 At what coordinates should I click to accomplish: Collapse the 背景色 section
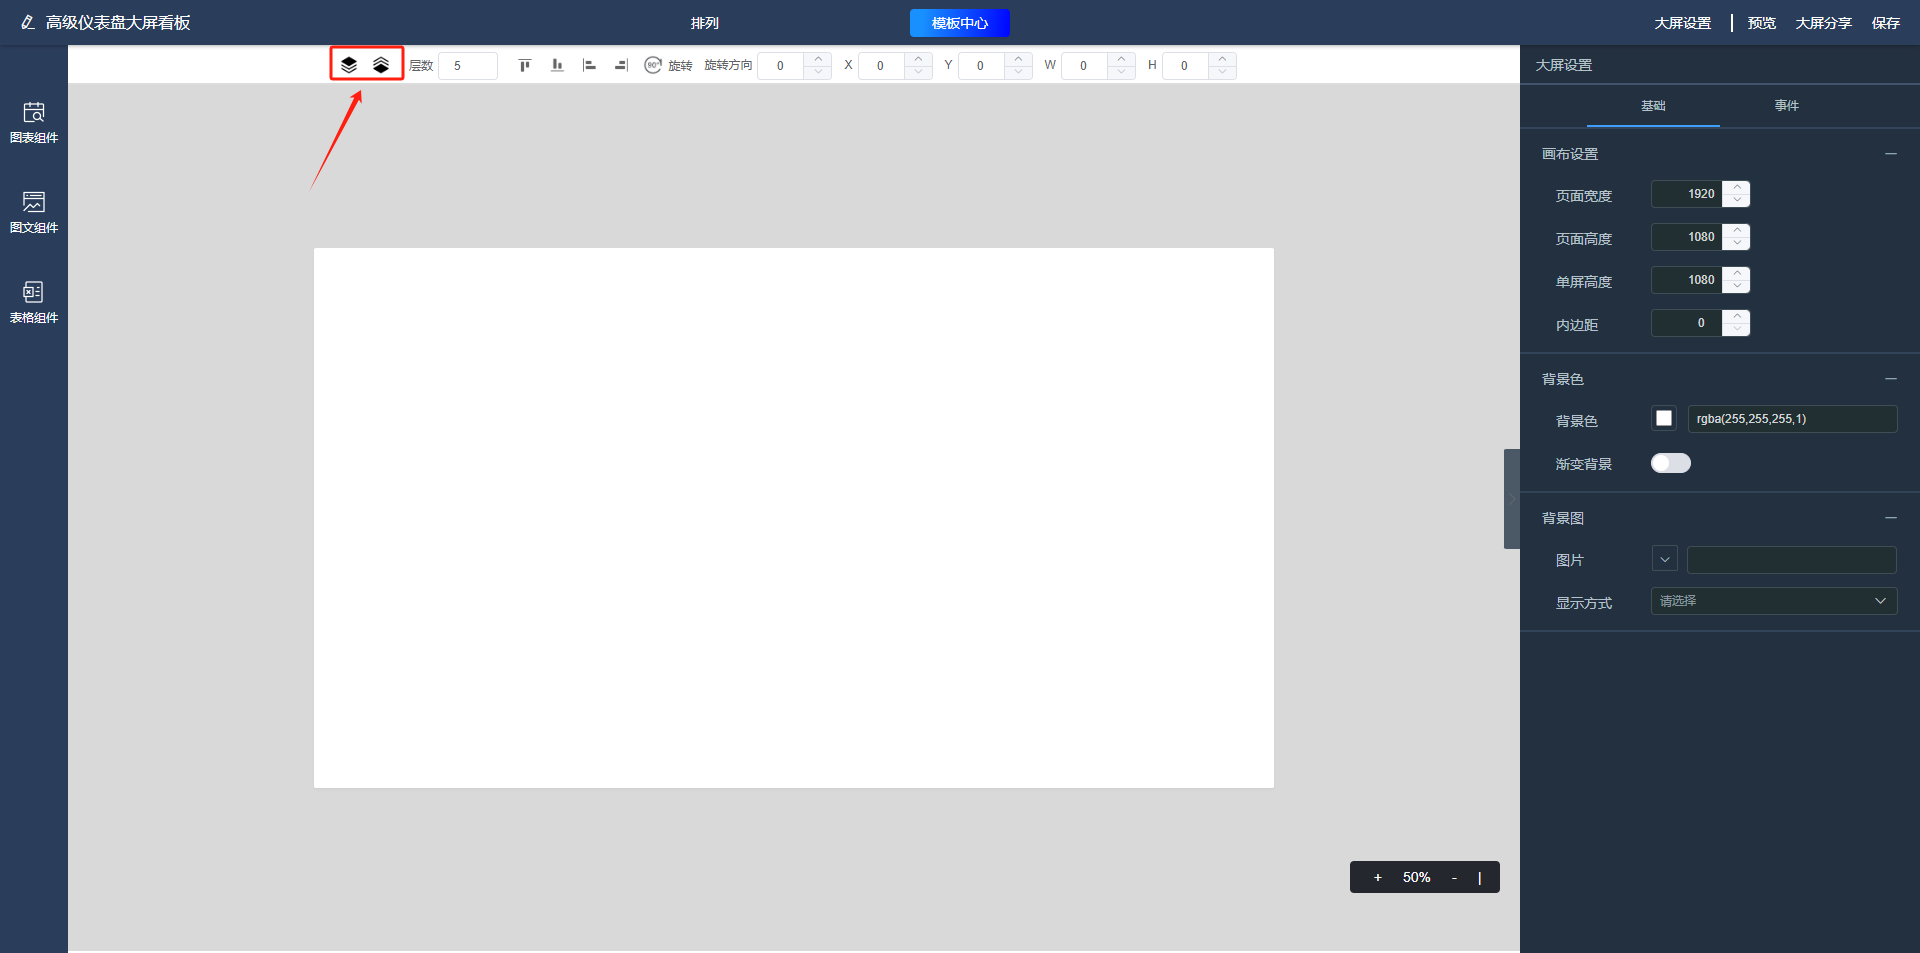tap(1891, 379)
